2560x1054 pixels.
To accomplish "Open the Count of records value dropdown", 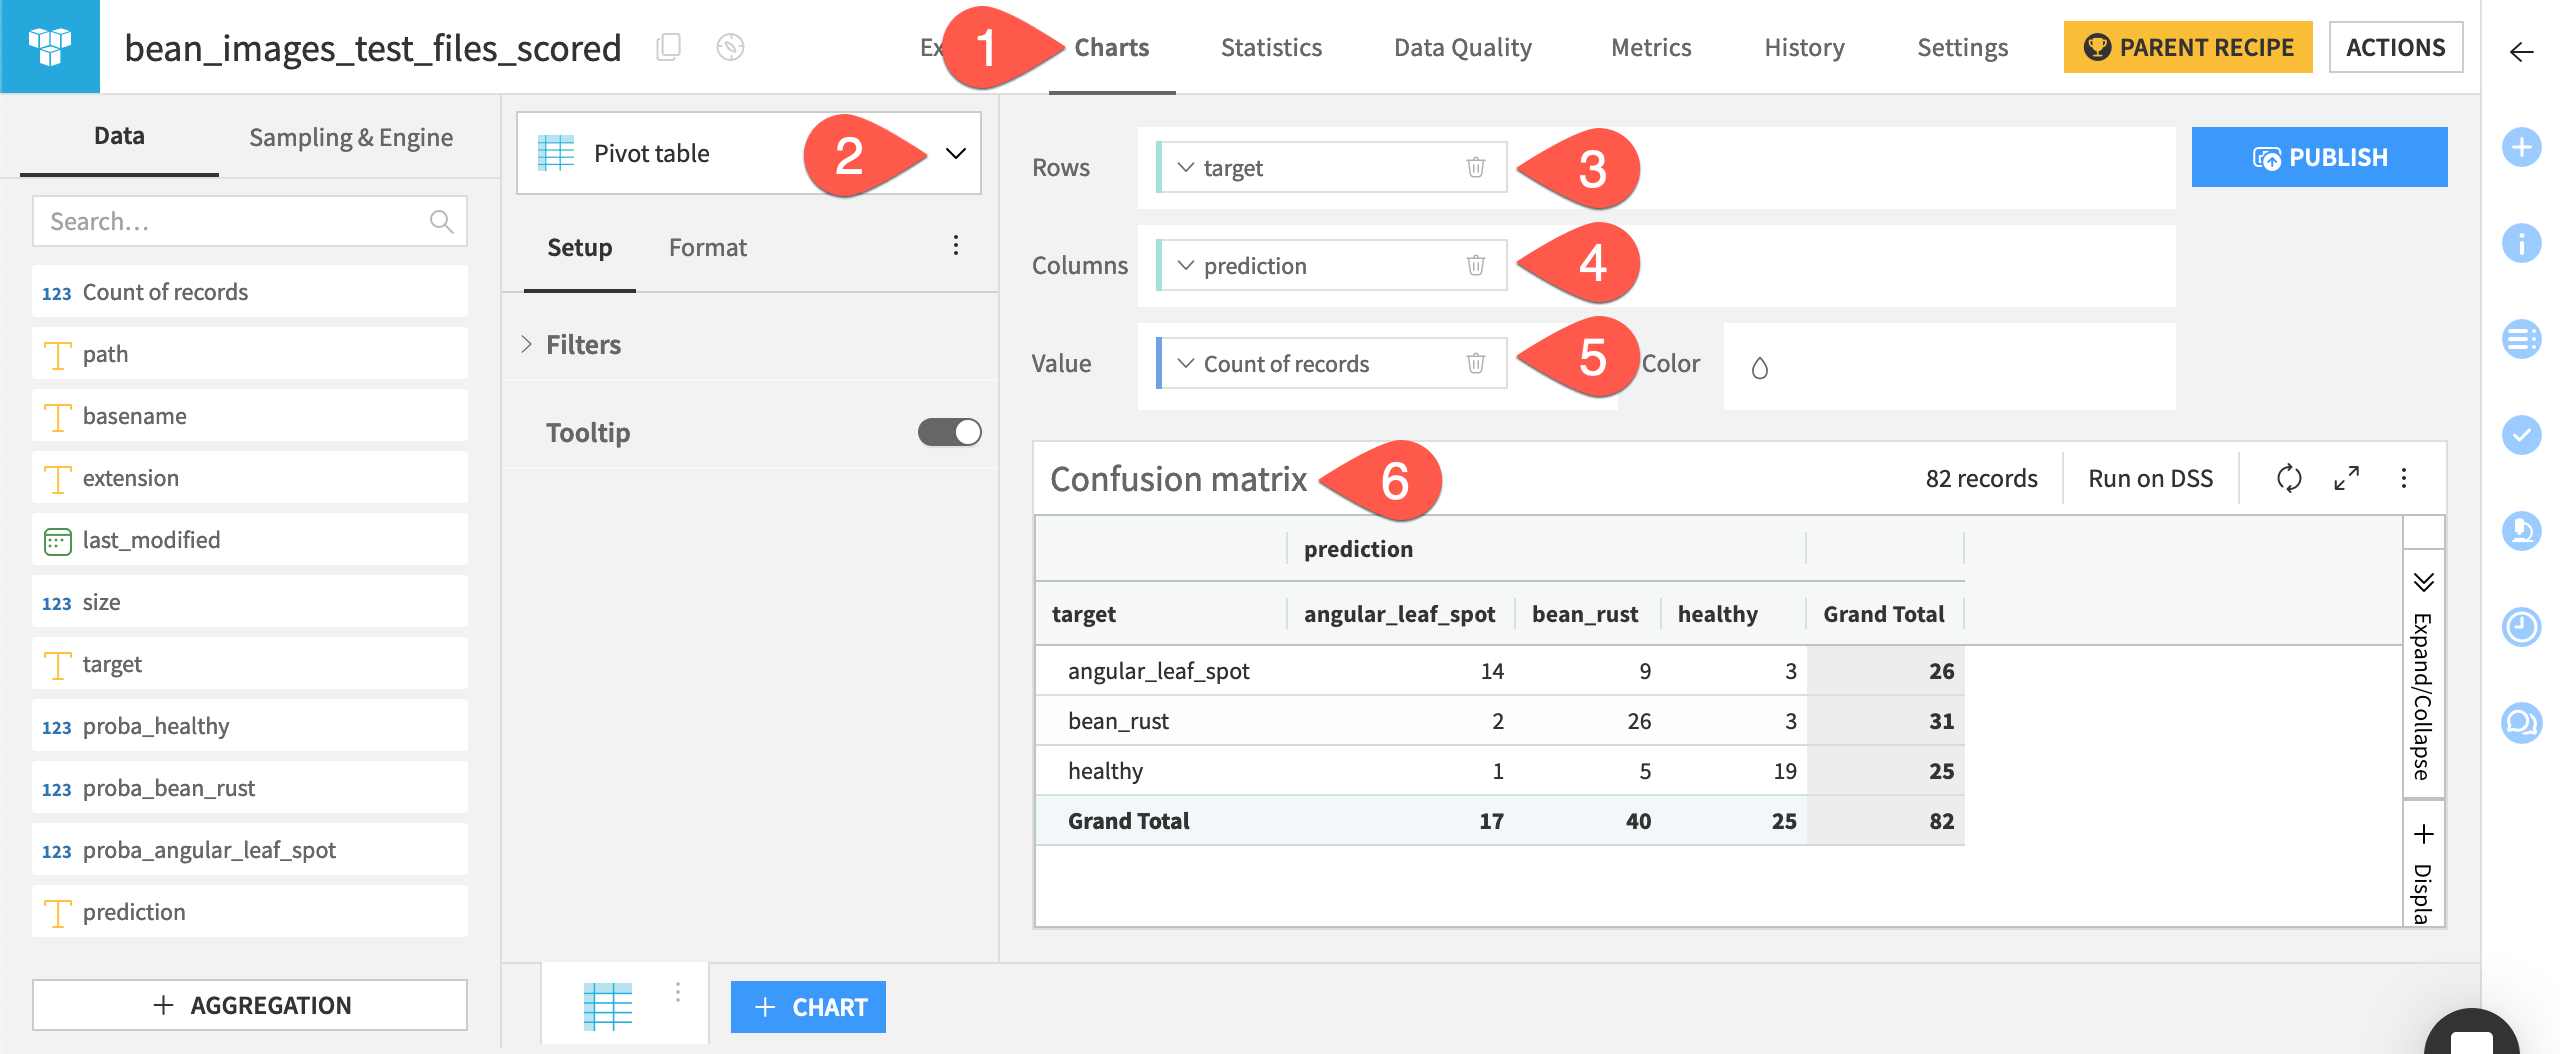I will [1186, 363].
